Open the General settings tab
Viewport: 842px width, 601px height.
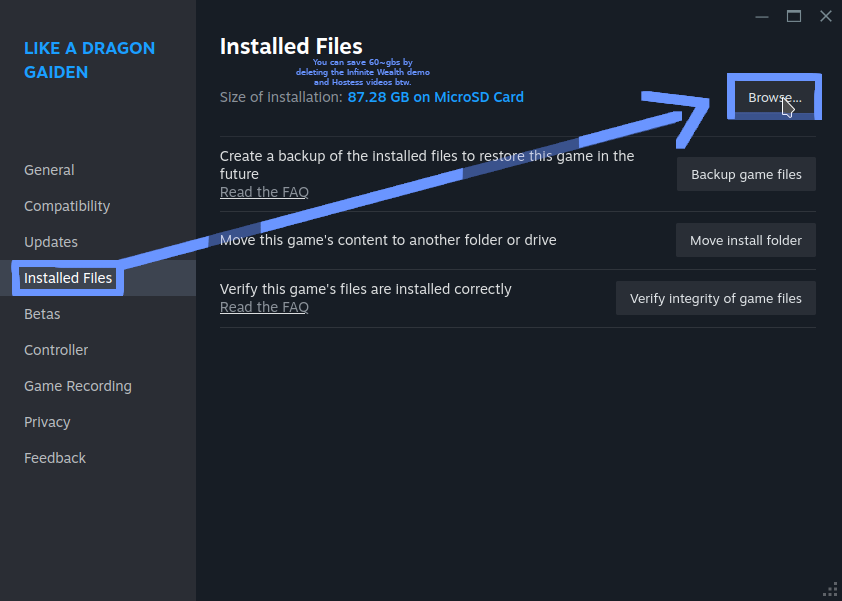point(49,170)
